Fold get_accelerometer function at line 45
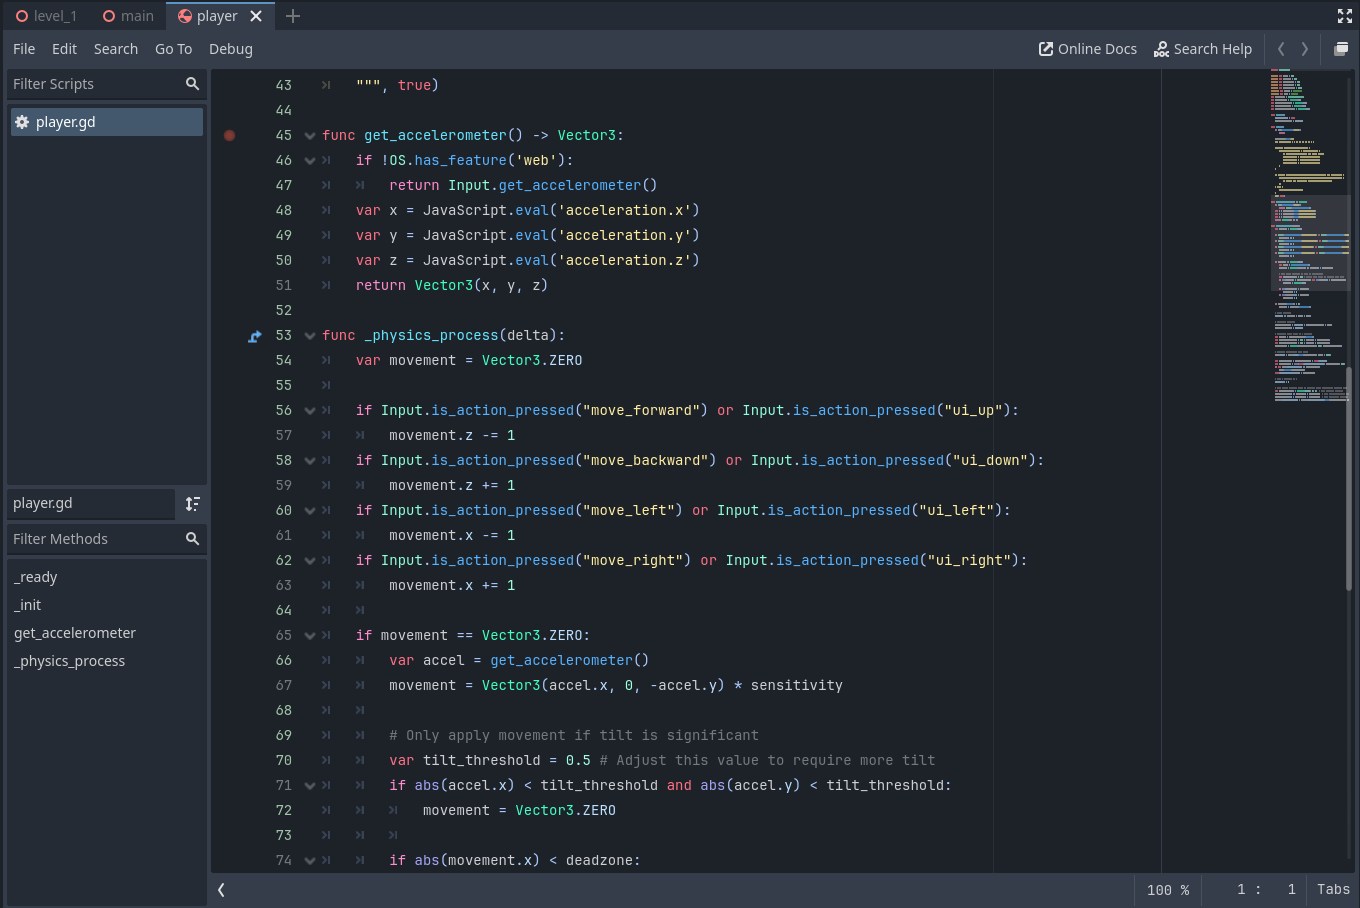This screenshot has width=1360, height=908. click(310, 136)
